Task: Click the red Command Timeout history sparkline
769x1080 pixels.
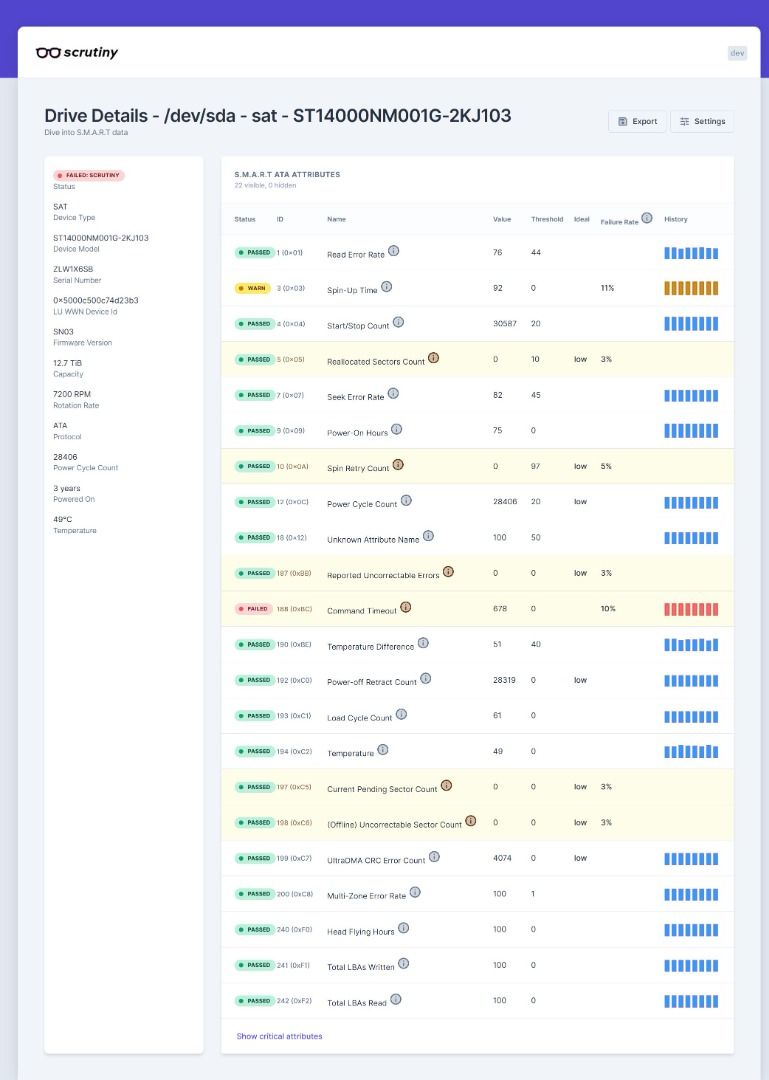Action: (x=691, y=609)
